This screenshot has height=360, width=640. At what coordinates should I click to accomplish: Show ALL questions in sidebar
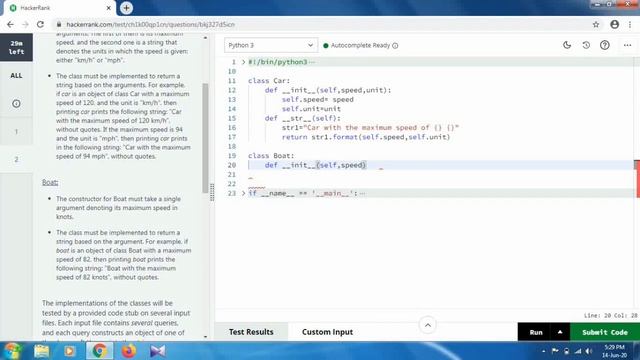click(16, 76)
